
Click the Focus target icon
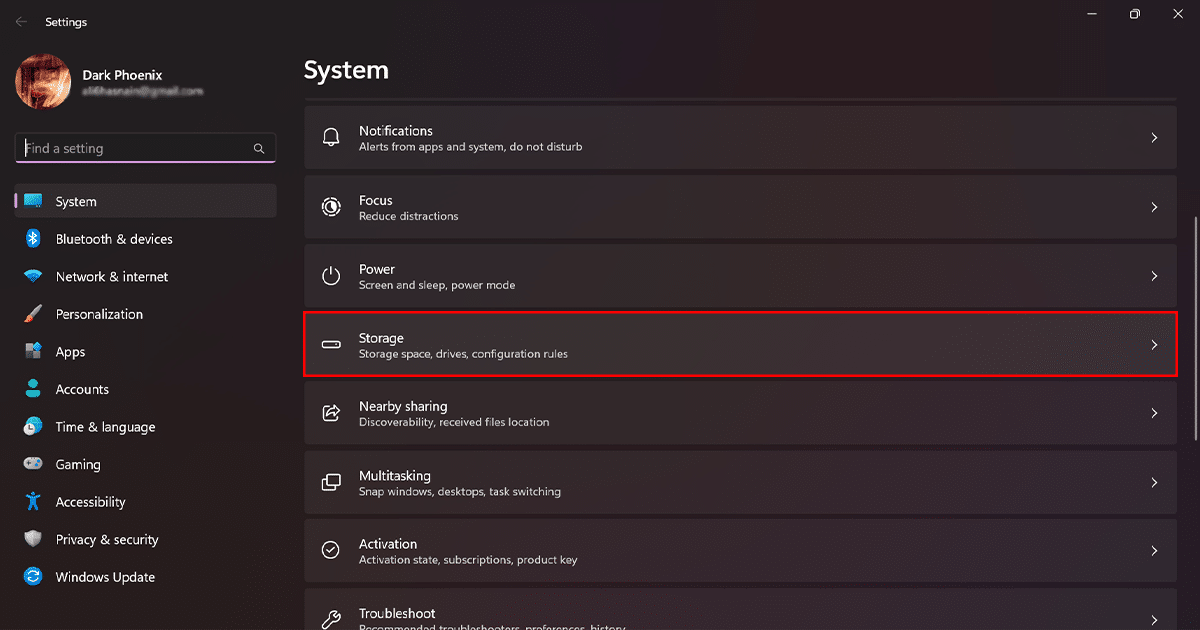click(x=331, y=207)
